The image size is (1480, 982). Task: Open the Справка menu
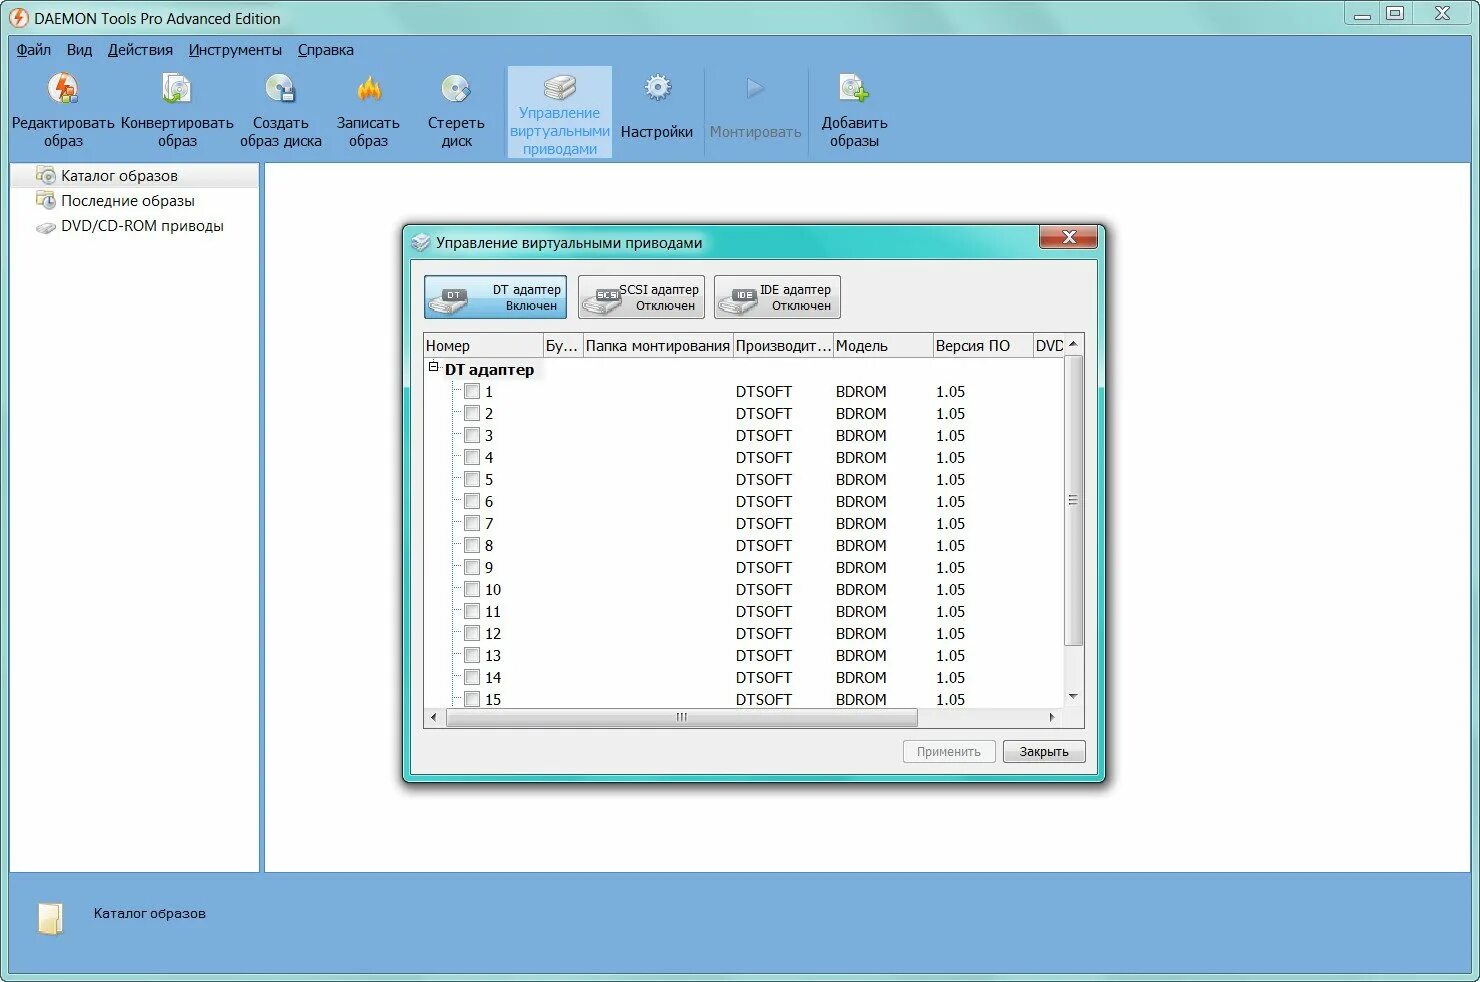click(x=325, y=50)
